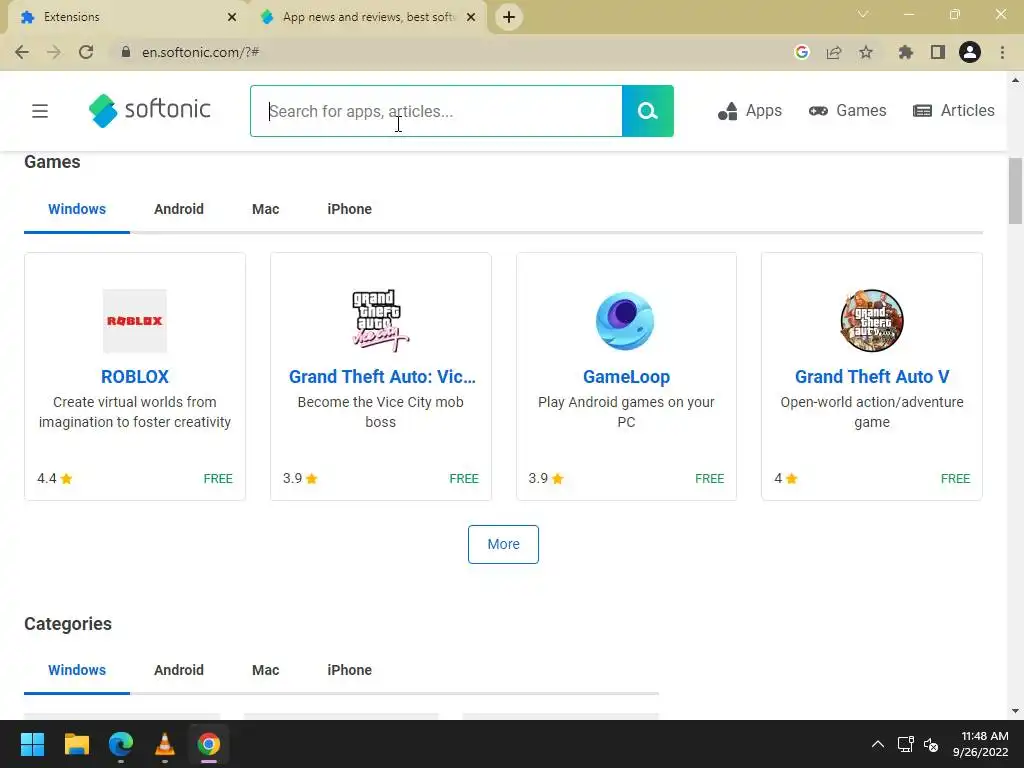Select Windows tab under Games
Screen dimensions: 1024x768
pos(77,209)
